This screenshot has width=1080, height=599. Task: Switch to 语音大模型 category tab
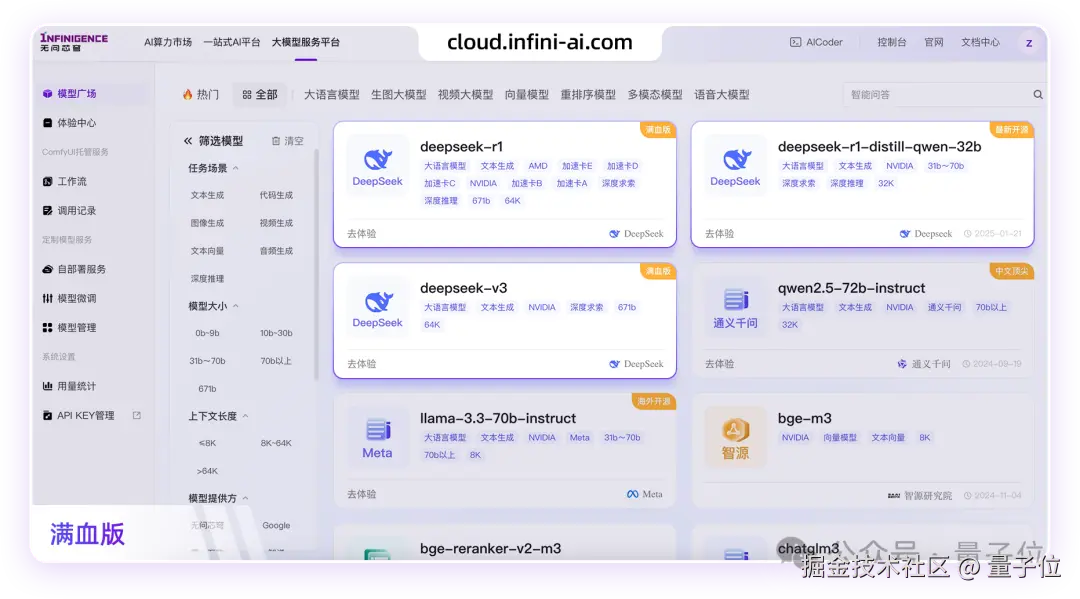coord(721,94)
